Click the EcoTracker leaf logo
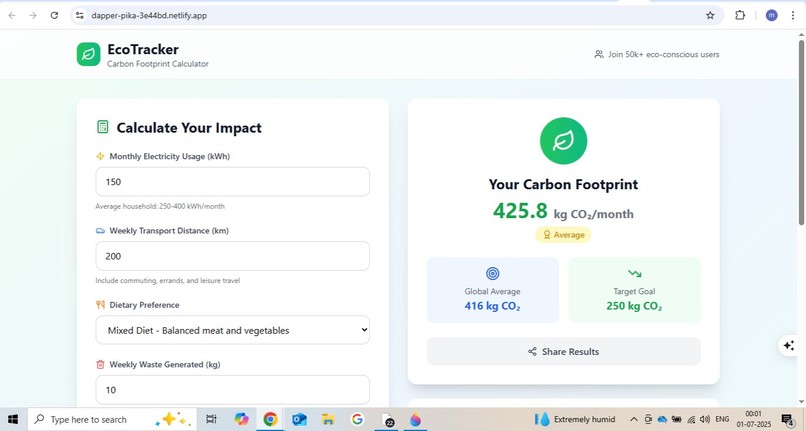This screenshot has width=806, height=431. (88, 54)
